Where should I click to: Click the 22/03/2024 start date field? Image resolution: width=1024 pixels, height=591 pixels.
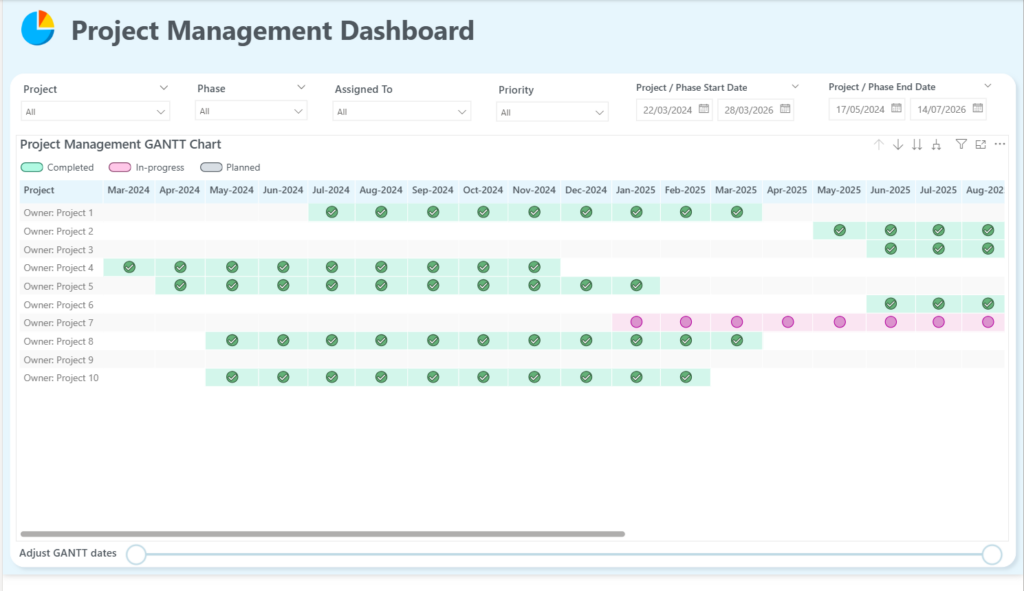[674, 110]
